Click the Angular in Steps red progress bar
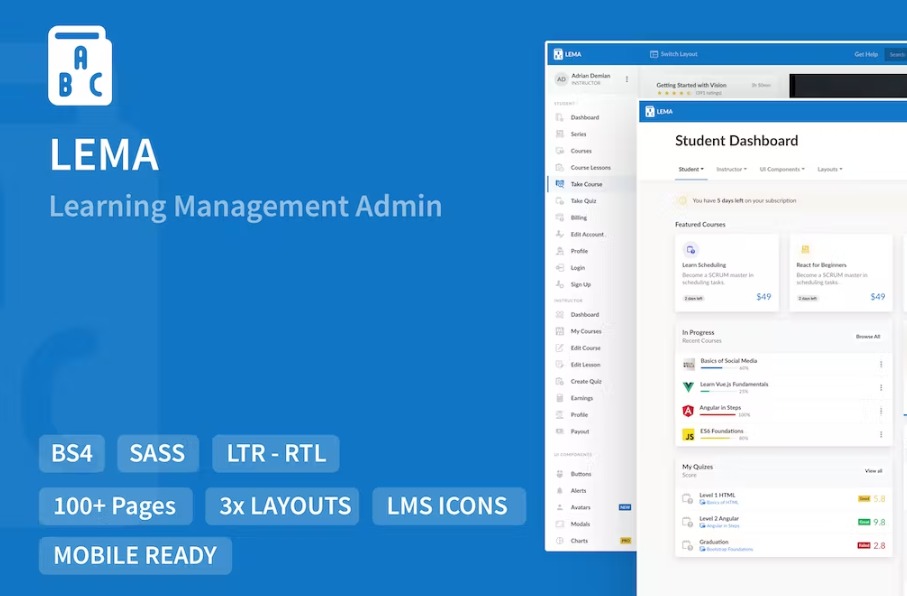 coord(718,414)
